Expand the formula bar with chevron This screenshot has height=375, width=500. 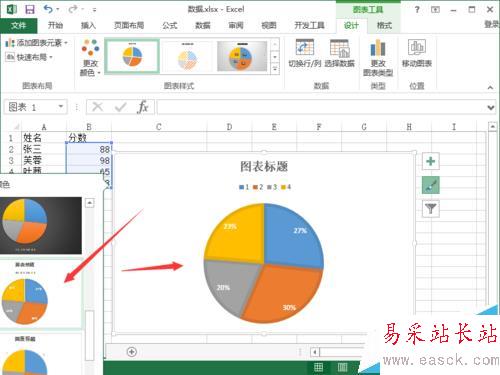click(x=491, y=107)
